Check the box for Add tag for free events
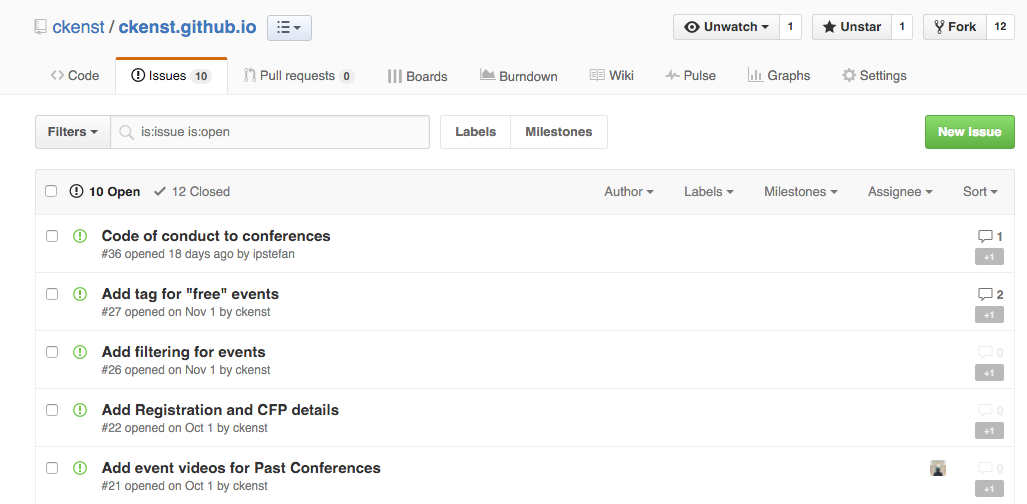Viewport: 1027px width, 504px height. pos(52,294)
